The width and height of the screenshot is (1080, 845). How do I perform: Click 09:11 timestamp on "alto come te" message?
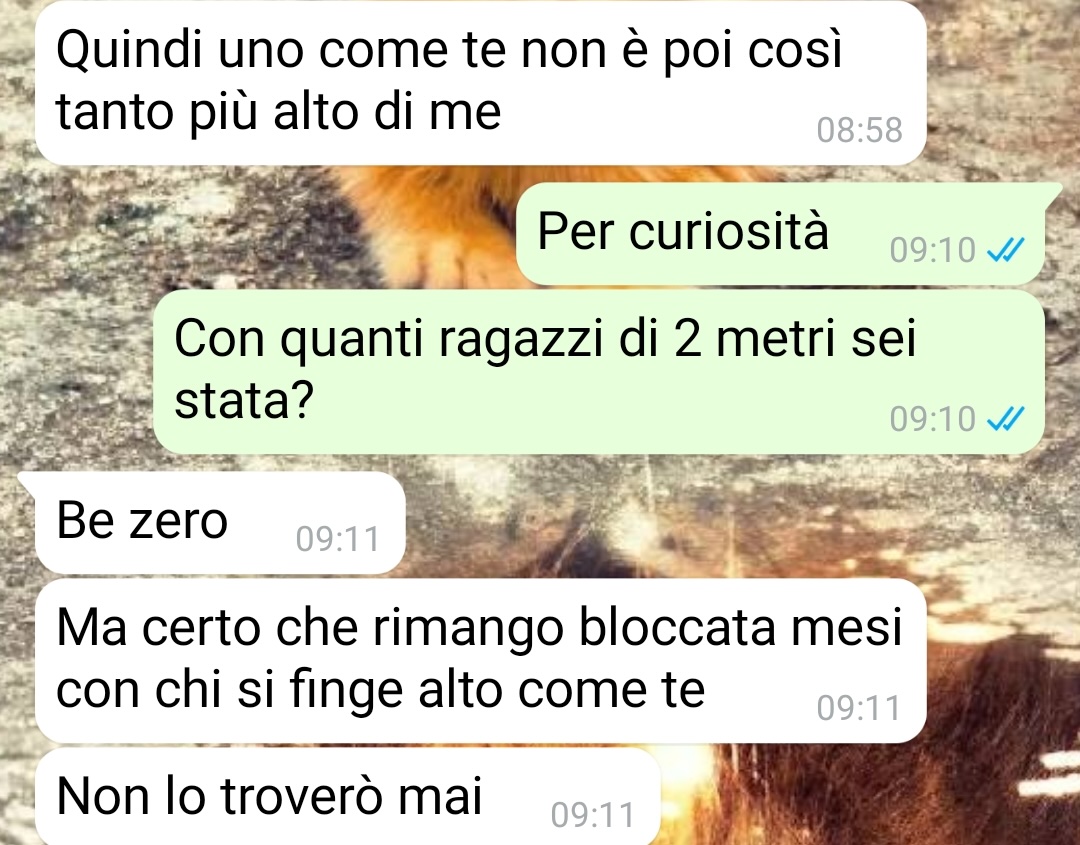(859, 708)
